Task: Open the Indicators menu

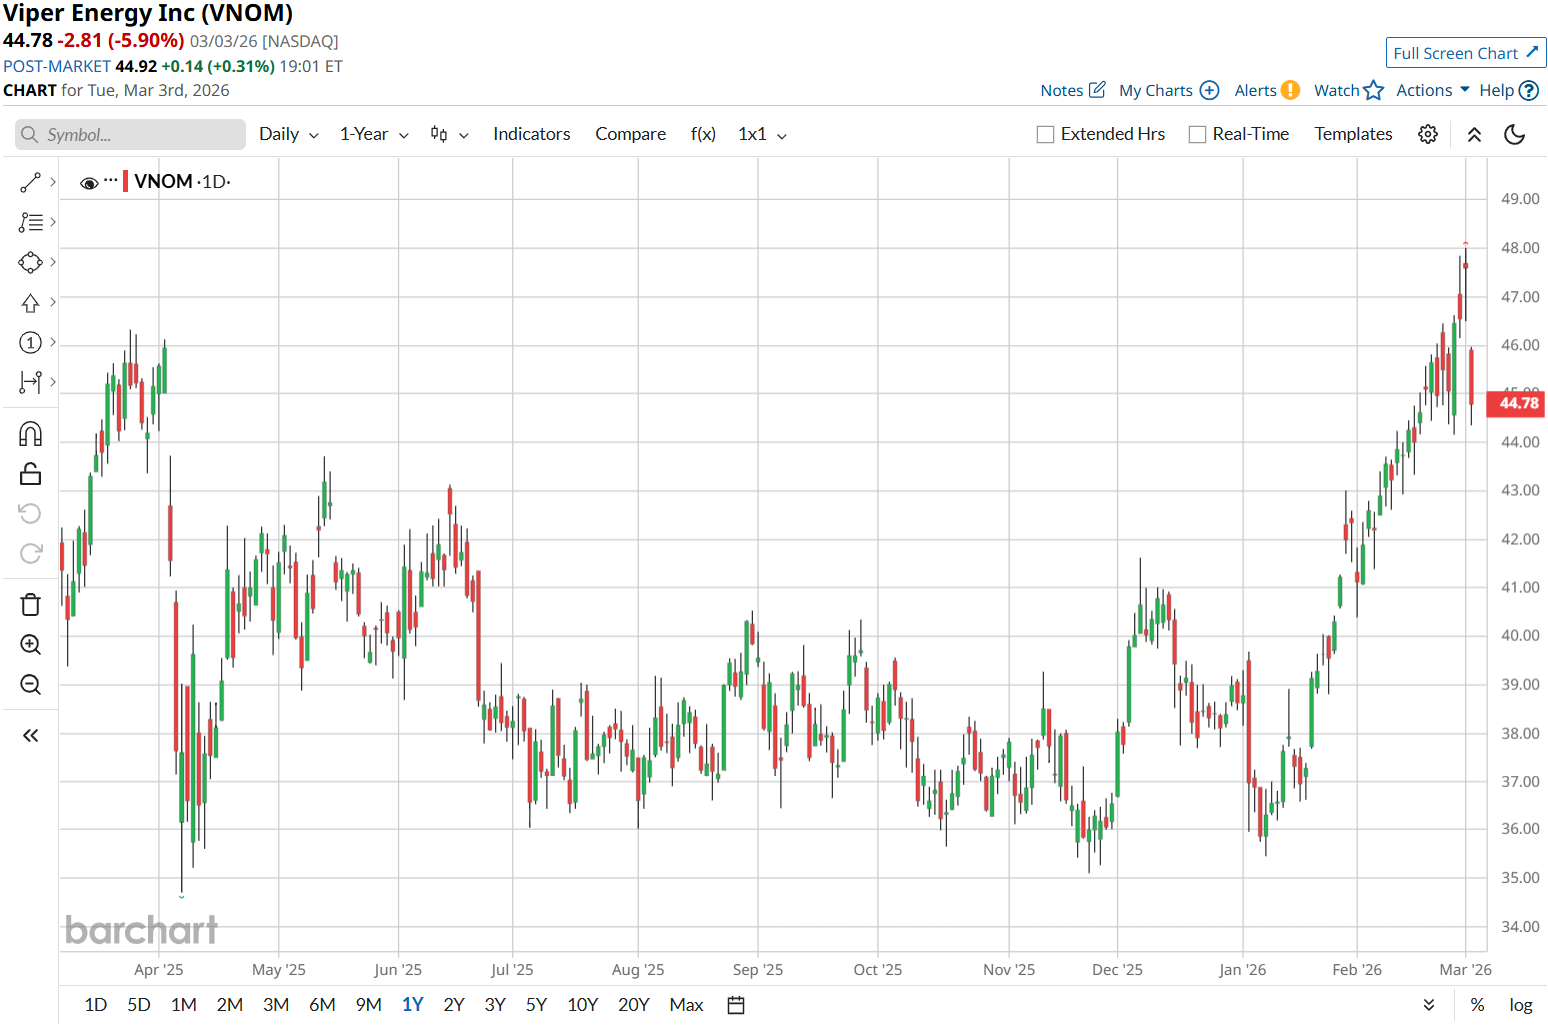Action: [531, 134]
